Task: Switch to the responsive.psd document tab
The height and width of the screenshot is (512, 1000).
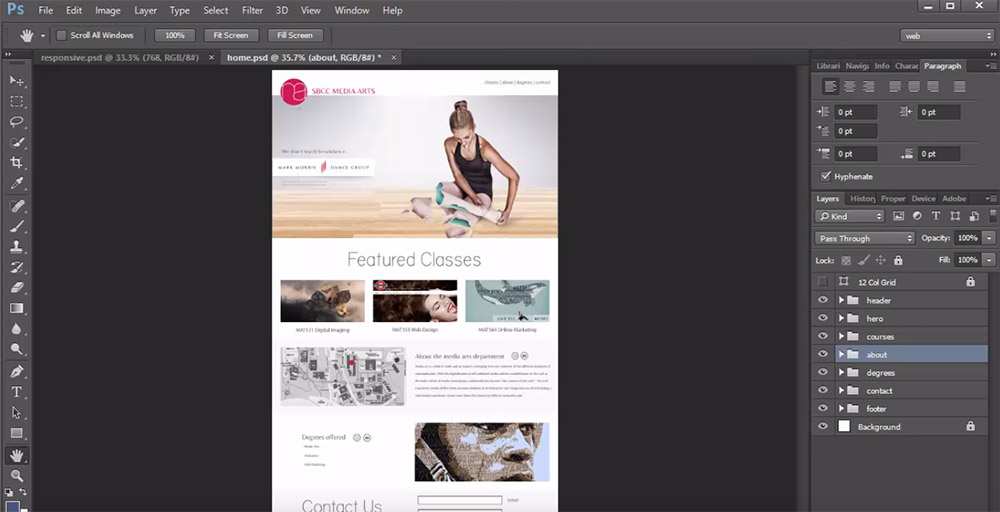Action: 119,58
